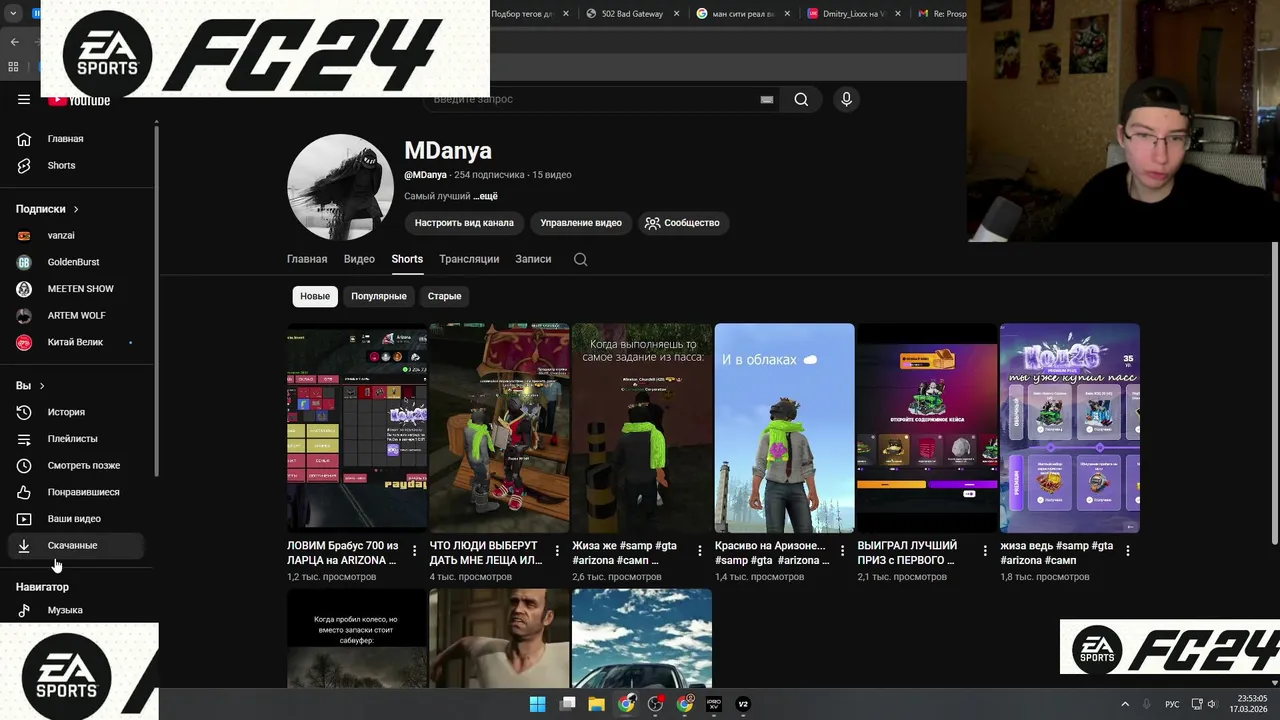Switch to the Видео channel tab

359,259
